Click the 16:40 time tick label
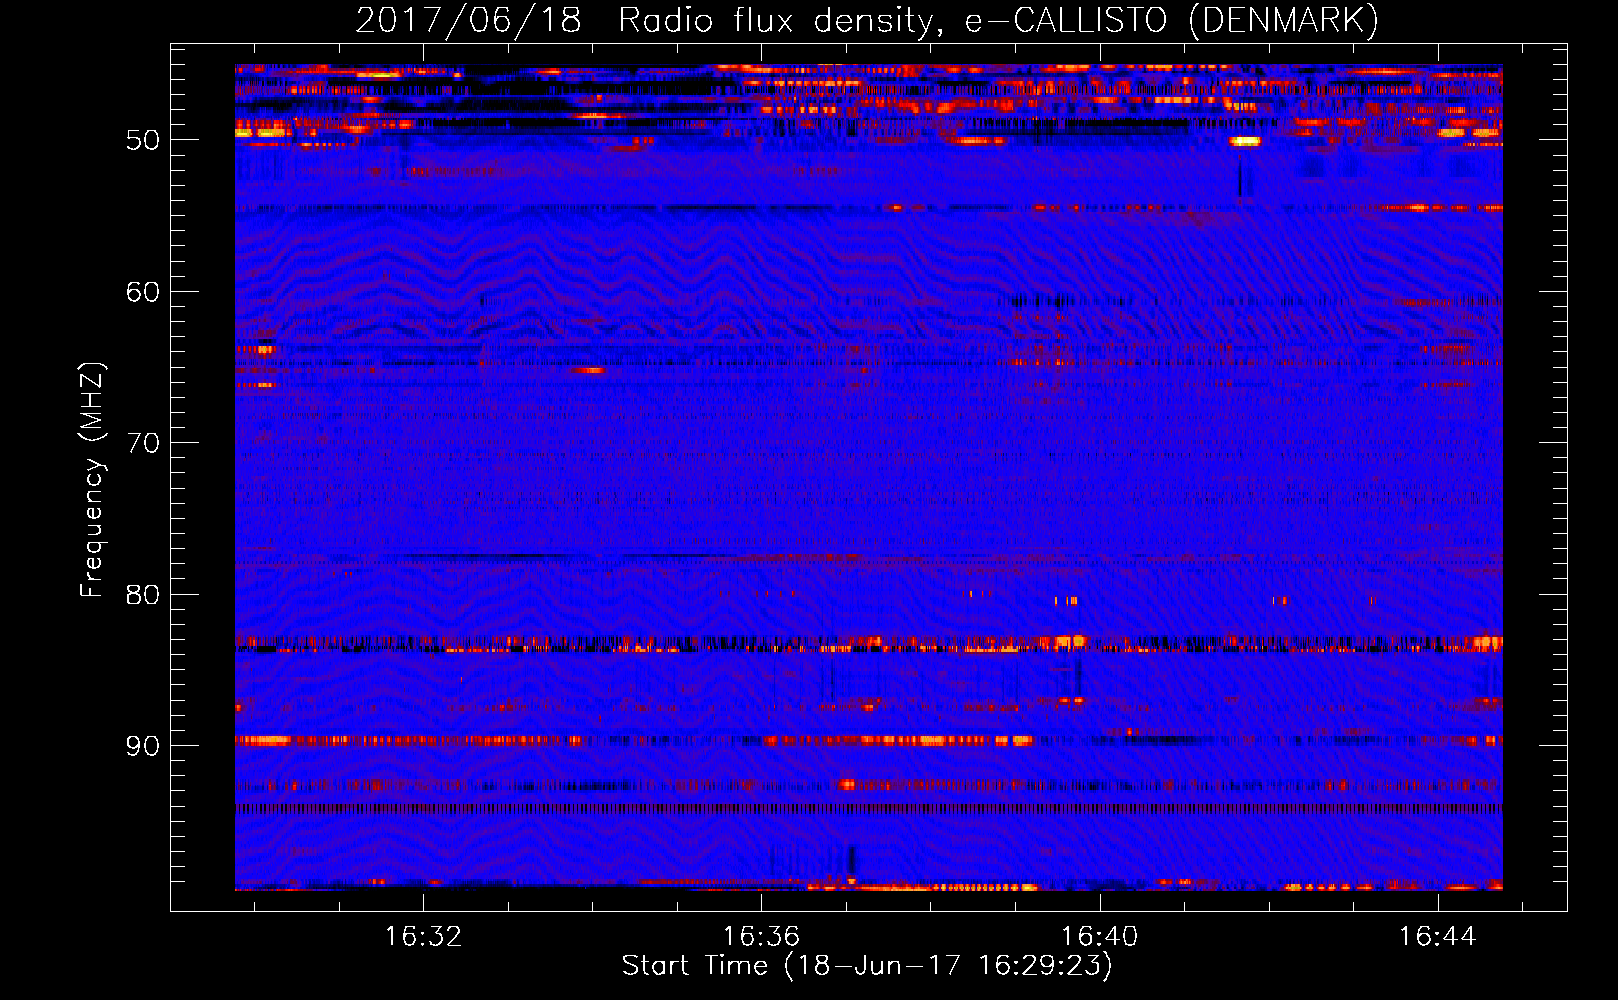Viewport: 1618px width, 1000px height. point(1099,937)
